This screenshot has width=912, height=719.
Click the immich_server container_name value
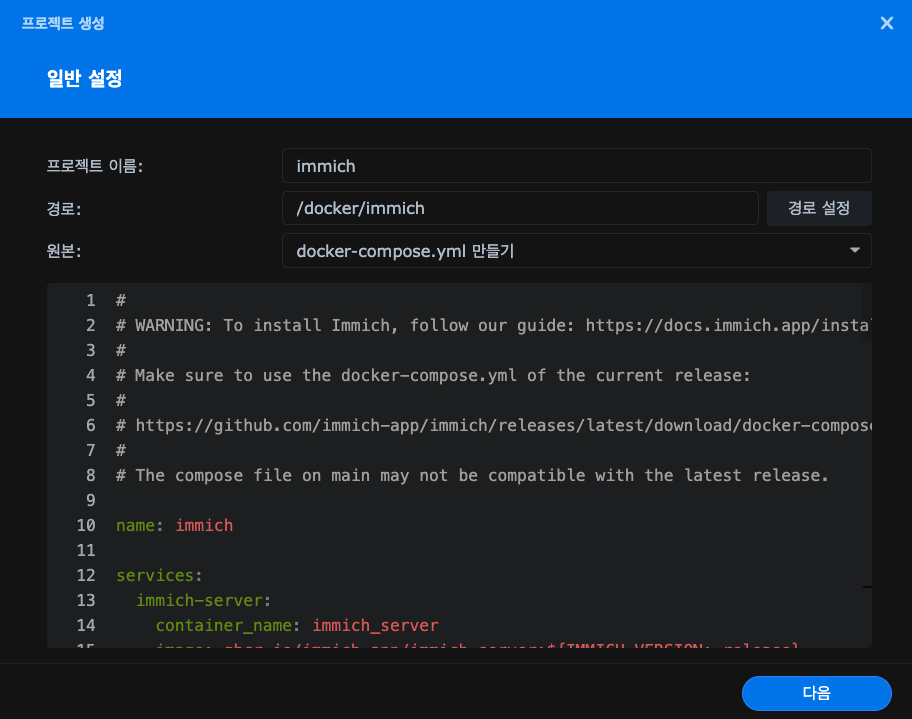point(375,626)
